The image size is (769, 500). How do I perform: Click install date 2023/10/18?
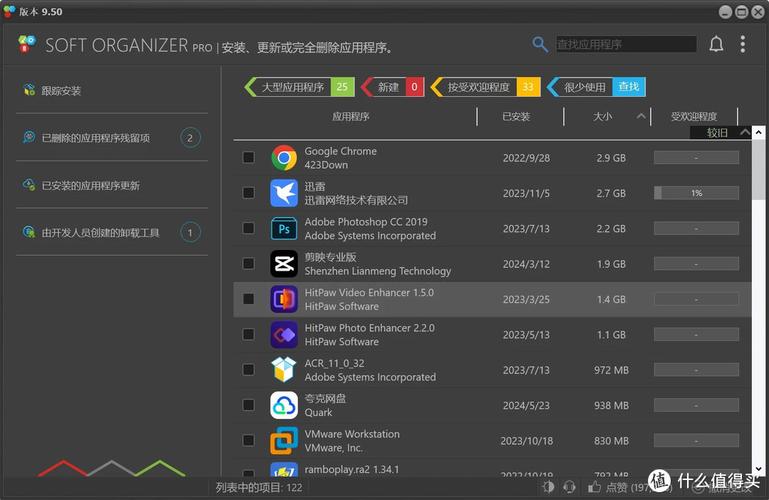[526, 441]
